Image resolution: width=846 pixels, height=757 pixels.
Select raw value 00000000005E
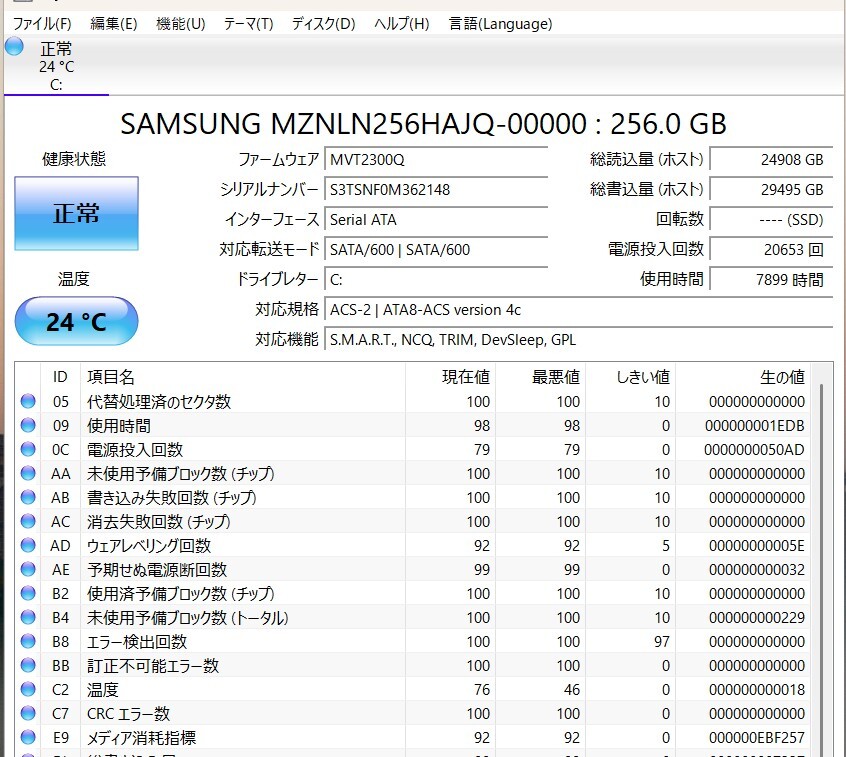[x=756, y=545]
